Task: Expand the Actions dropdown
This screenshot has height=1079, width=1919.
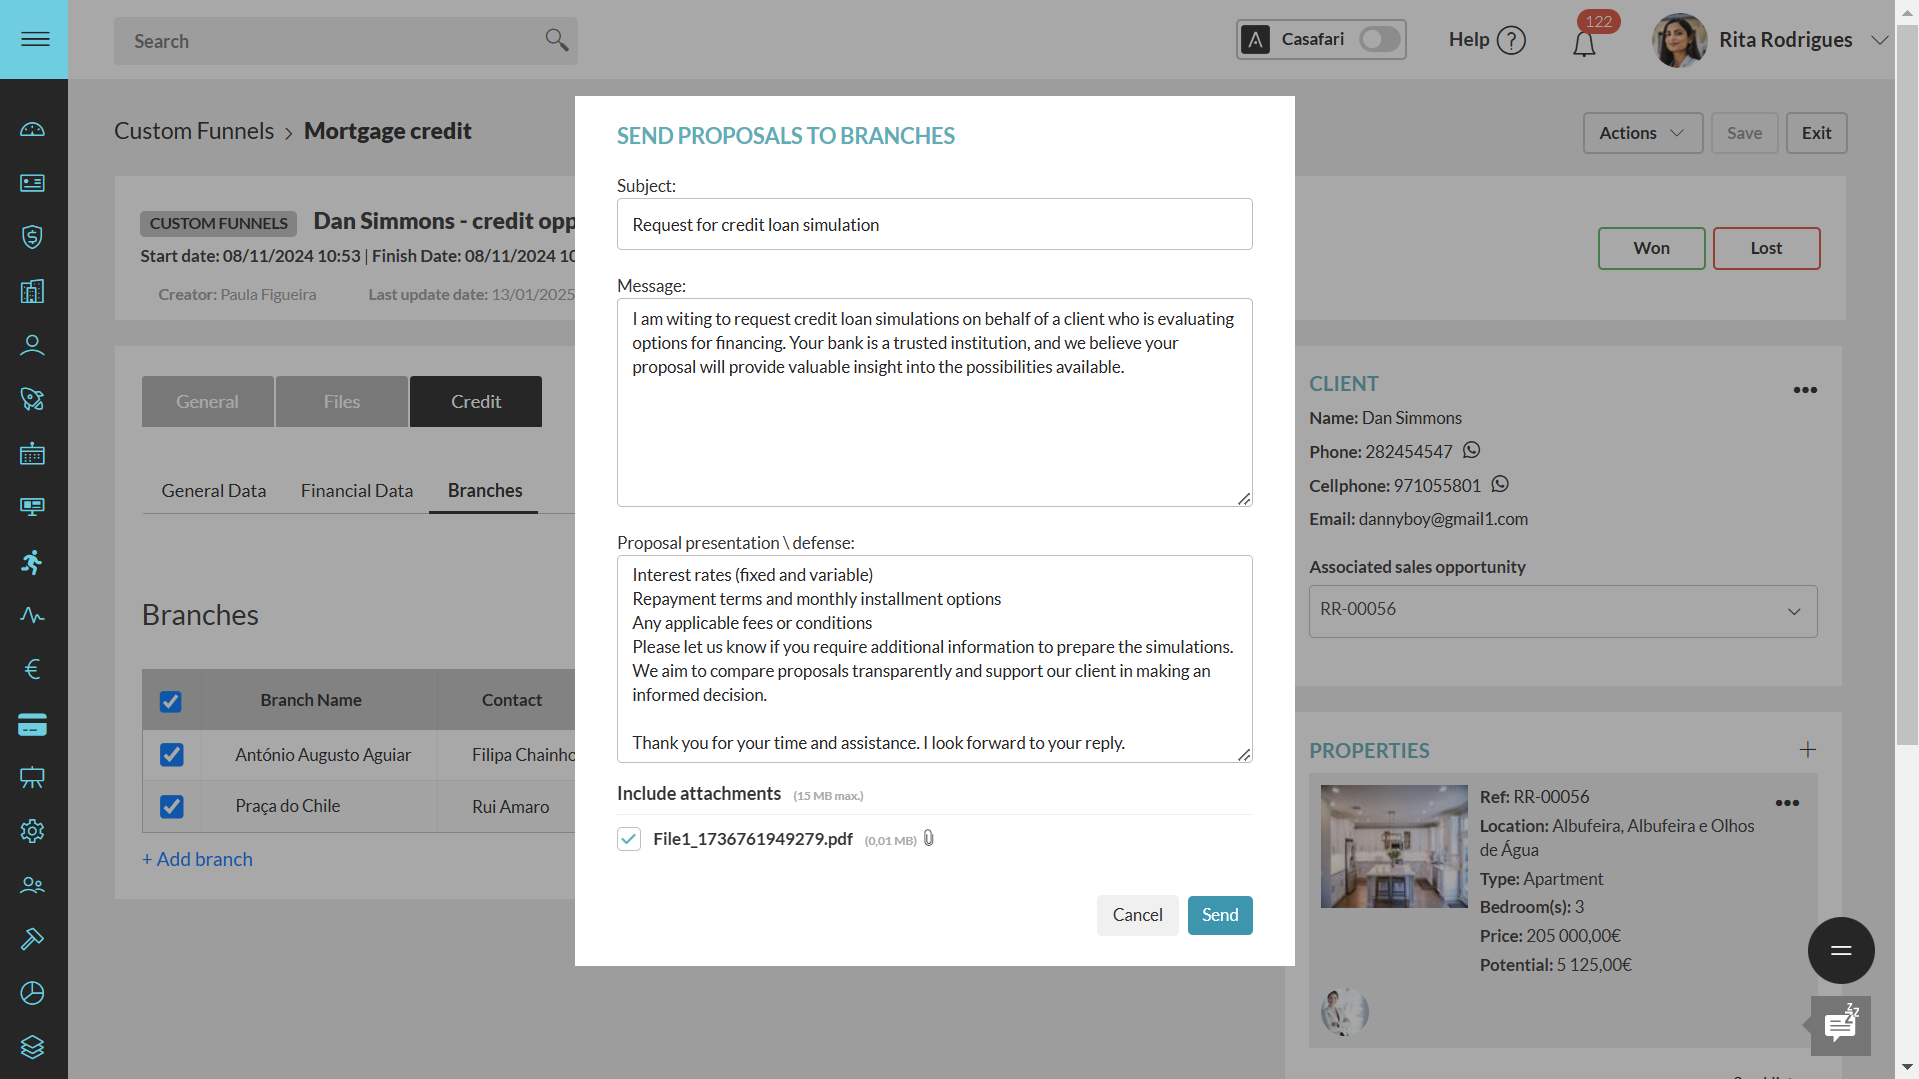Action: click(1642, 133)
